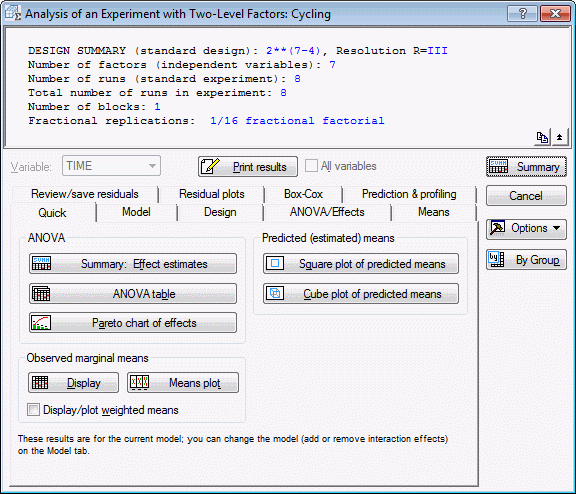Toggle the All variables checkbox

(x=311, y=166)
